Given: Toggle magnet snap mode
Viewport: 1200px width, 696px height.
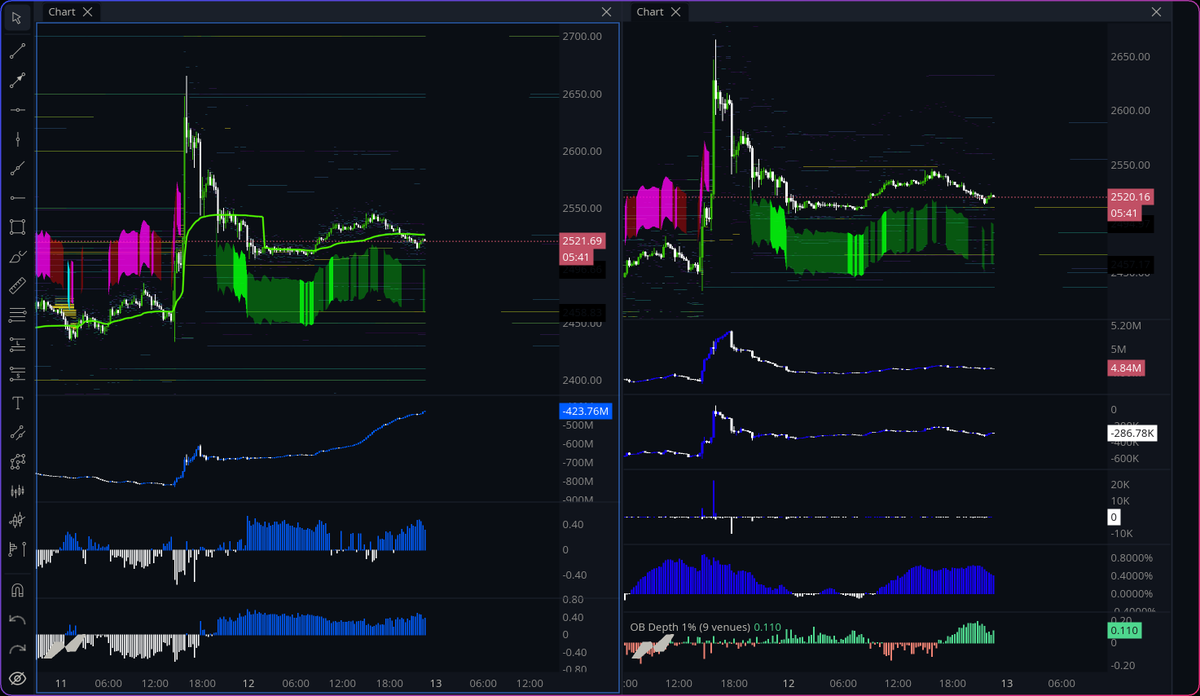Looking at the screenshot, I should [x=17, y=590].
